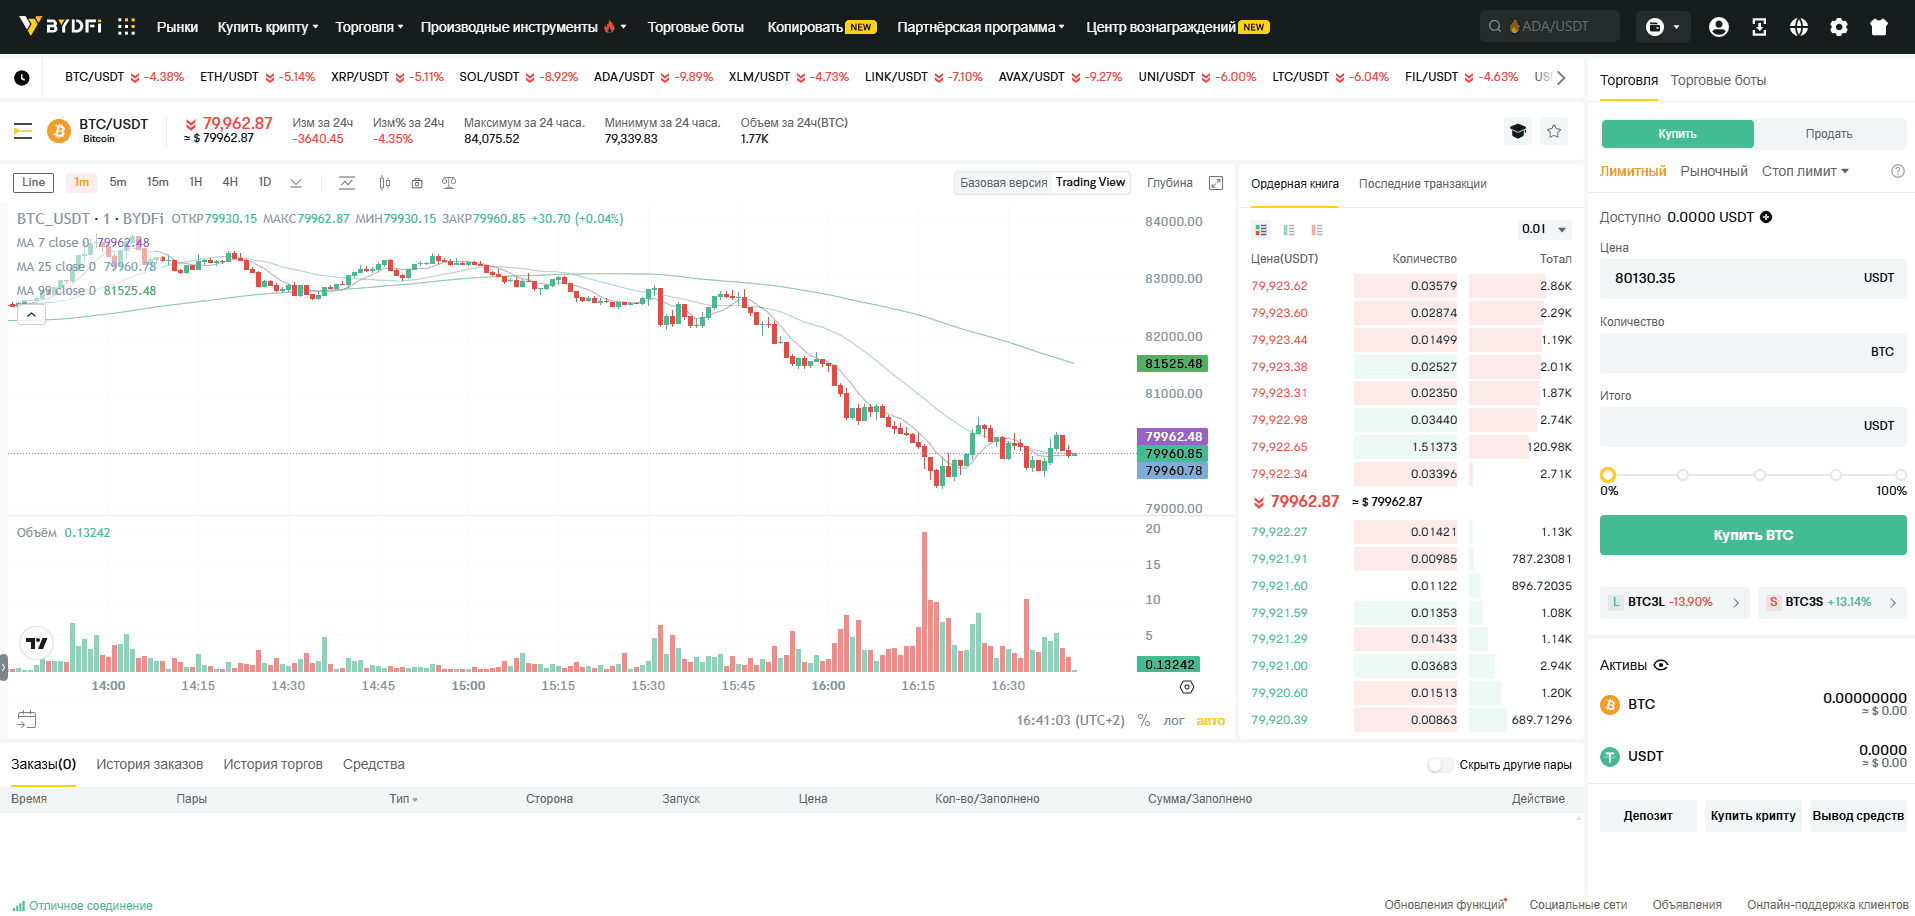Open the order type help question mark
Viewport: 1915px width, 916px height.
tap(1898, 171)
